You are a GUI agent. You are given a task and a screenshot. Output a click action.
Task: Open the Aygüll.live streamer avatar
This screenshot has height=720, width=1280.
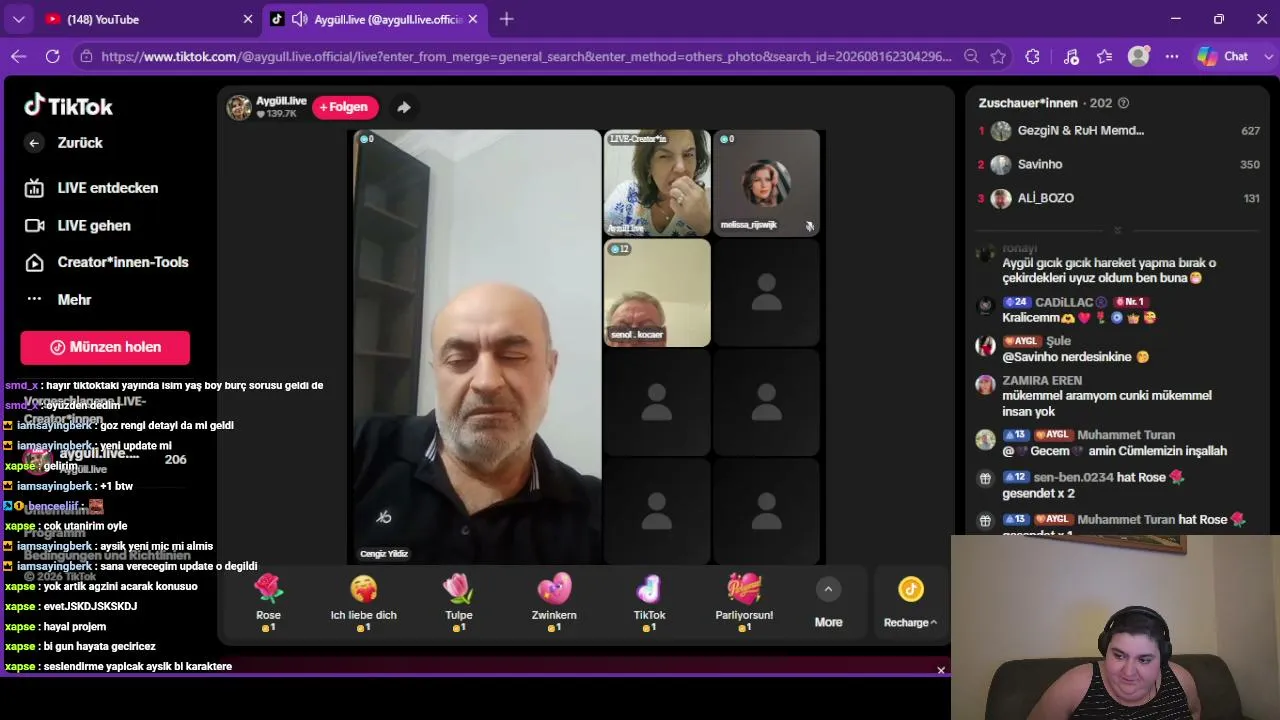(239, 107)
